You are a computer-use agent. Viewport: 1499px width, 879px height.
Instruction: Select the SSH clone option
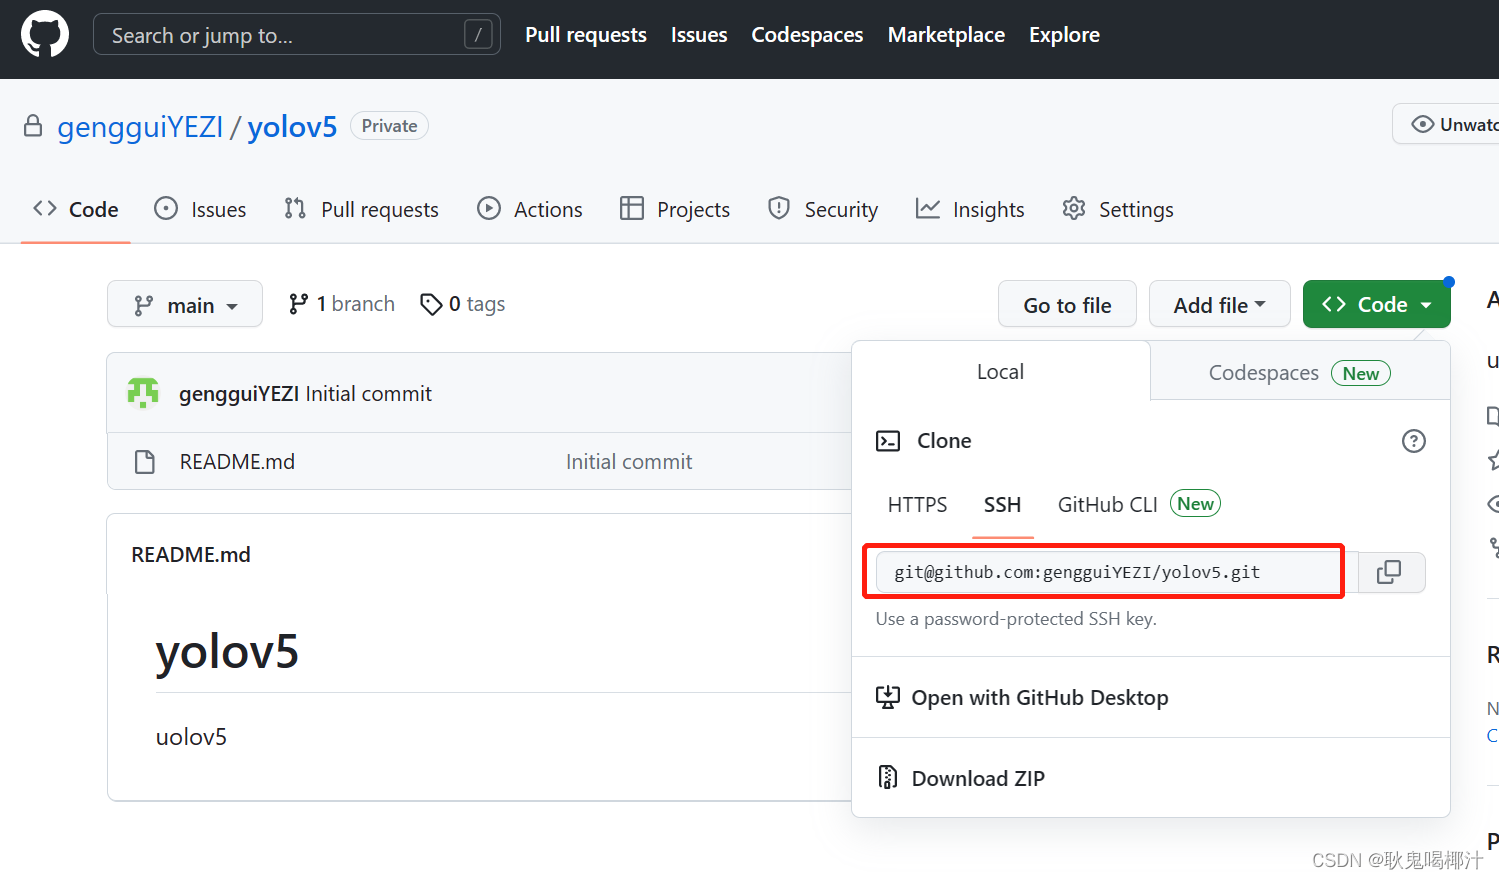1002,505
